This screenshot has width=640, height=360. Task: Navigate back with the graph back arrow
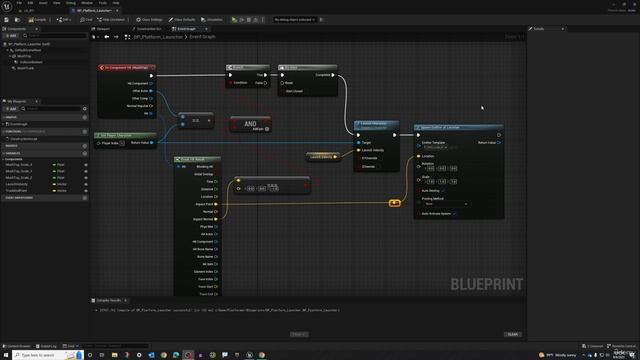(x=107, y=37)
